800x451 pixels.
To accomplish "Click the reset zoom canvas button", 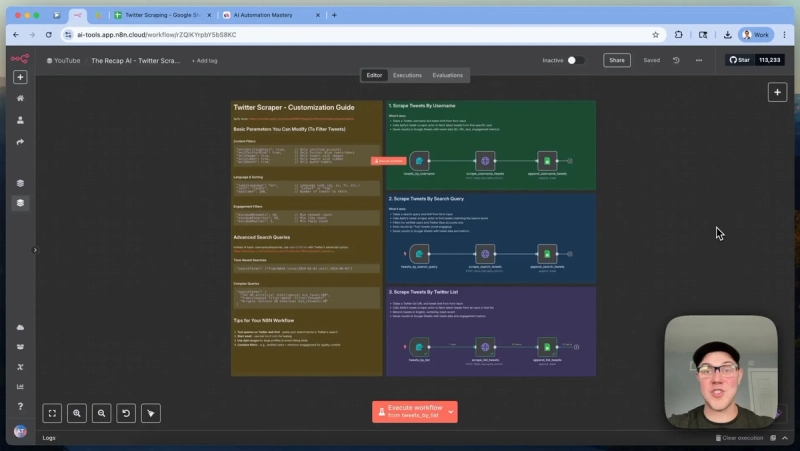I will click(x=126, y=413).
